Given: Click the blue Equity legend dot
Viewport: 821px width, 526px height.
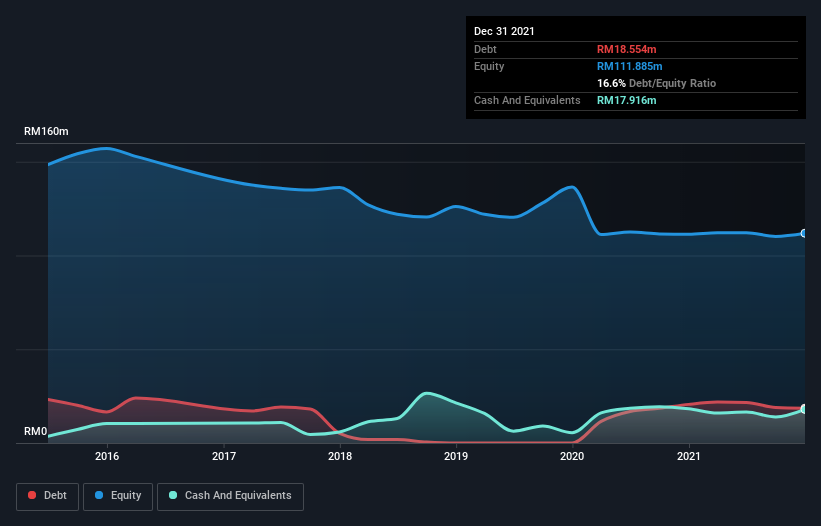Looking at the screenshot, I should pos(99,495).
